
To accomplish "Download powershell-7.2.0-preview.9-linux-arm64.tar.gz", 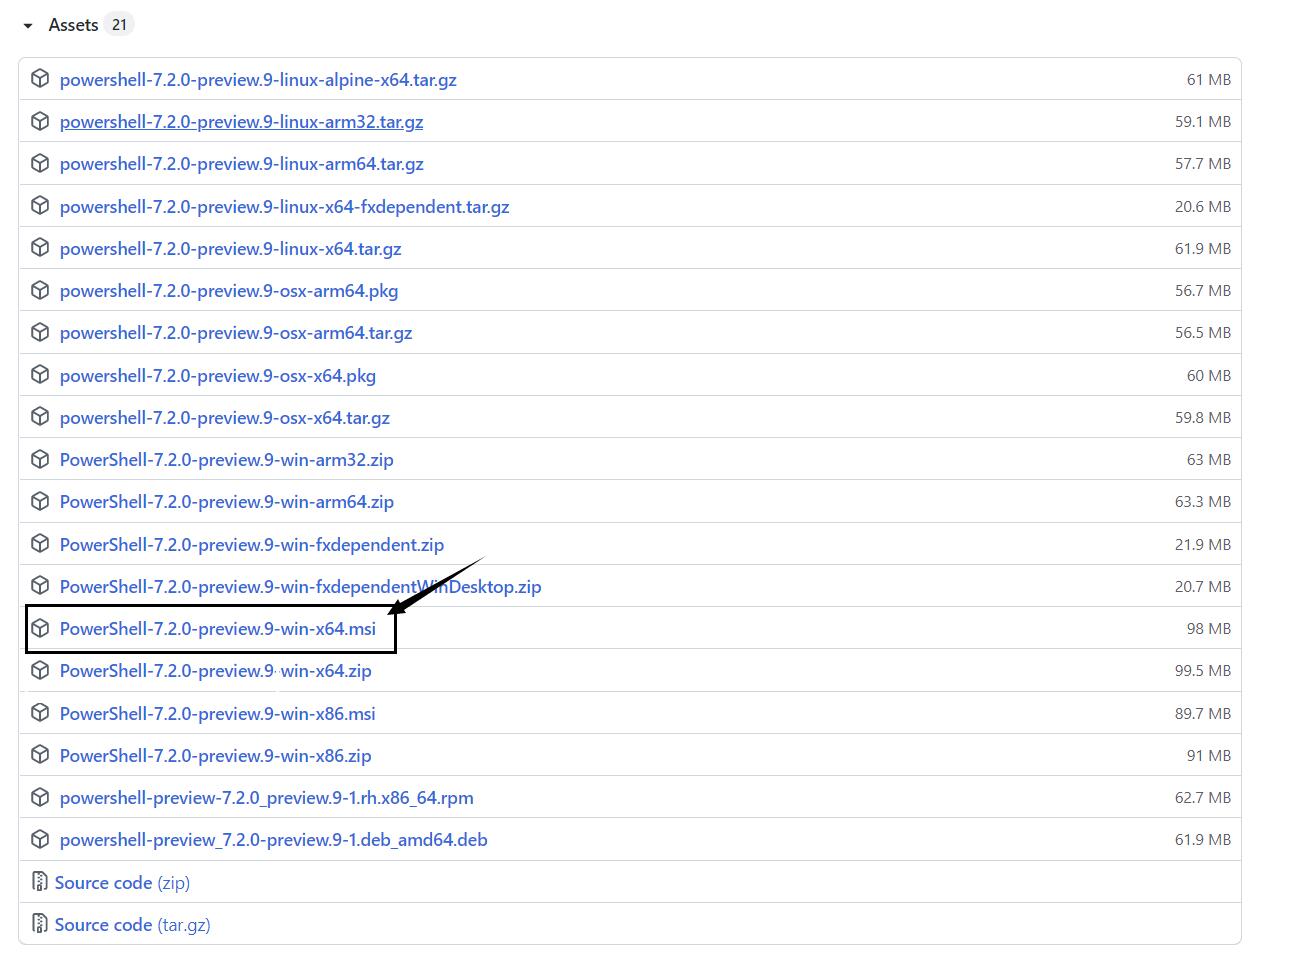I will [x=241, y=164].
